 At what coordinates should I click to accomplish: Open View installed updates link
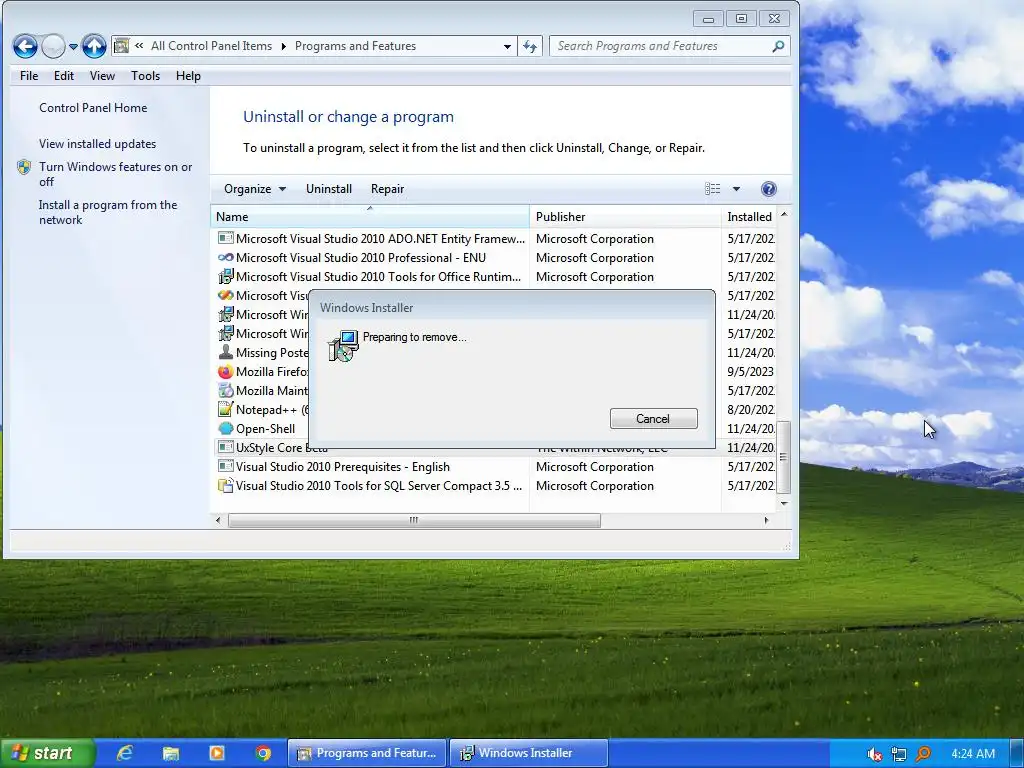pos(97,144)
